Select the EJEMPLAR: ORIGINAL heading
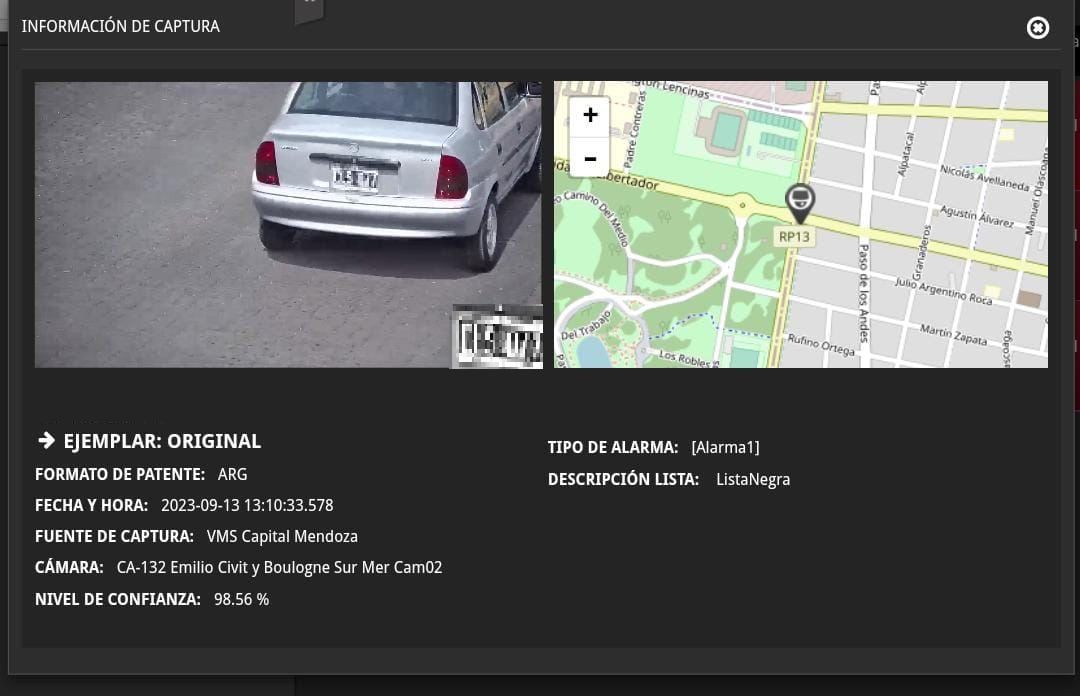 pyautogui.click(x=162, y=441)
